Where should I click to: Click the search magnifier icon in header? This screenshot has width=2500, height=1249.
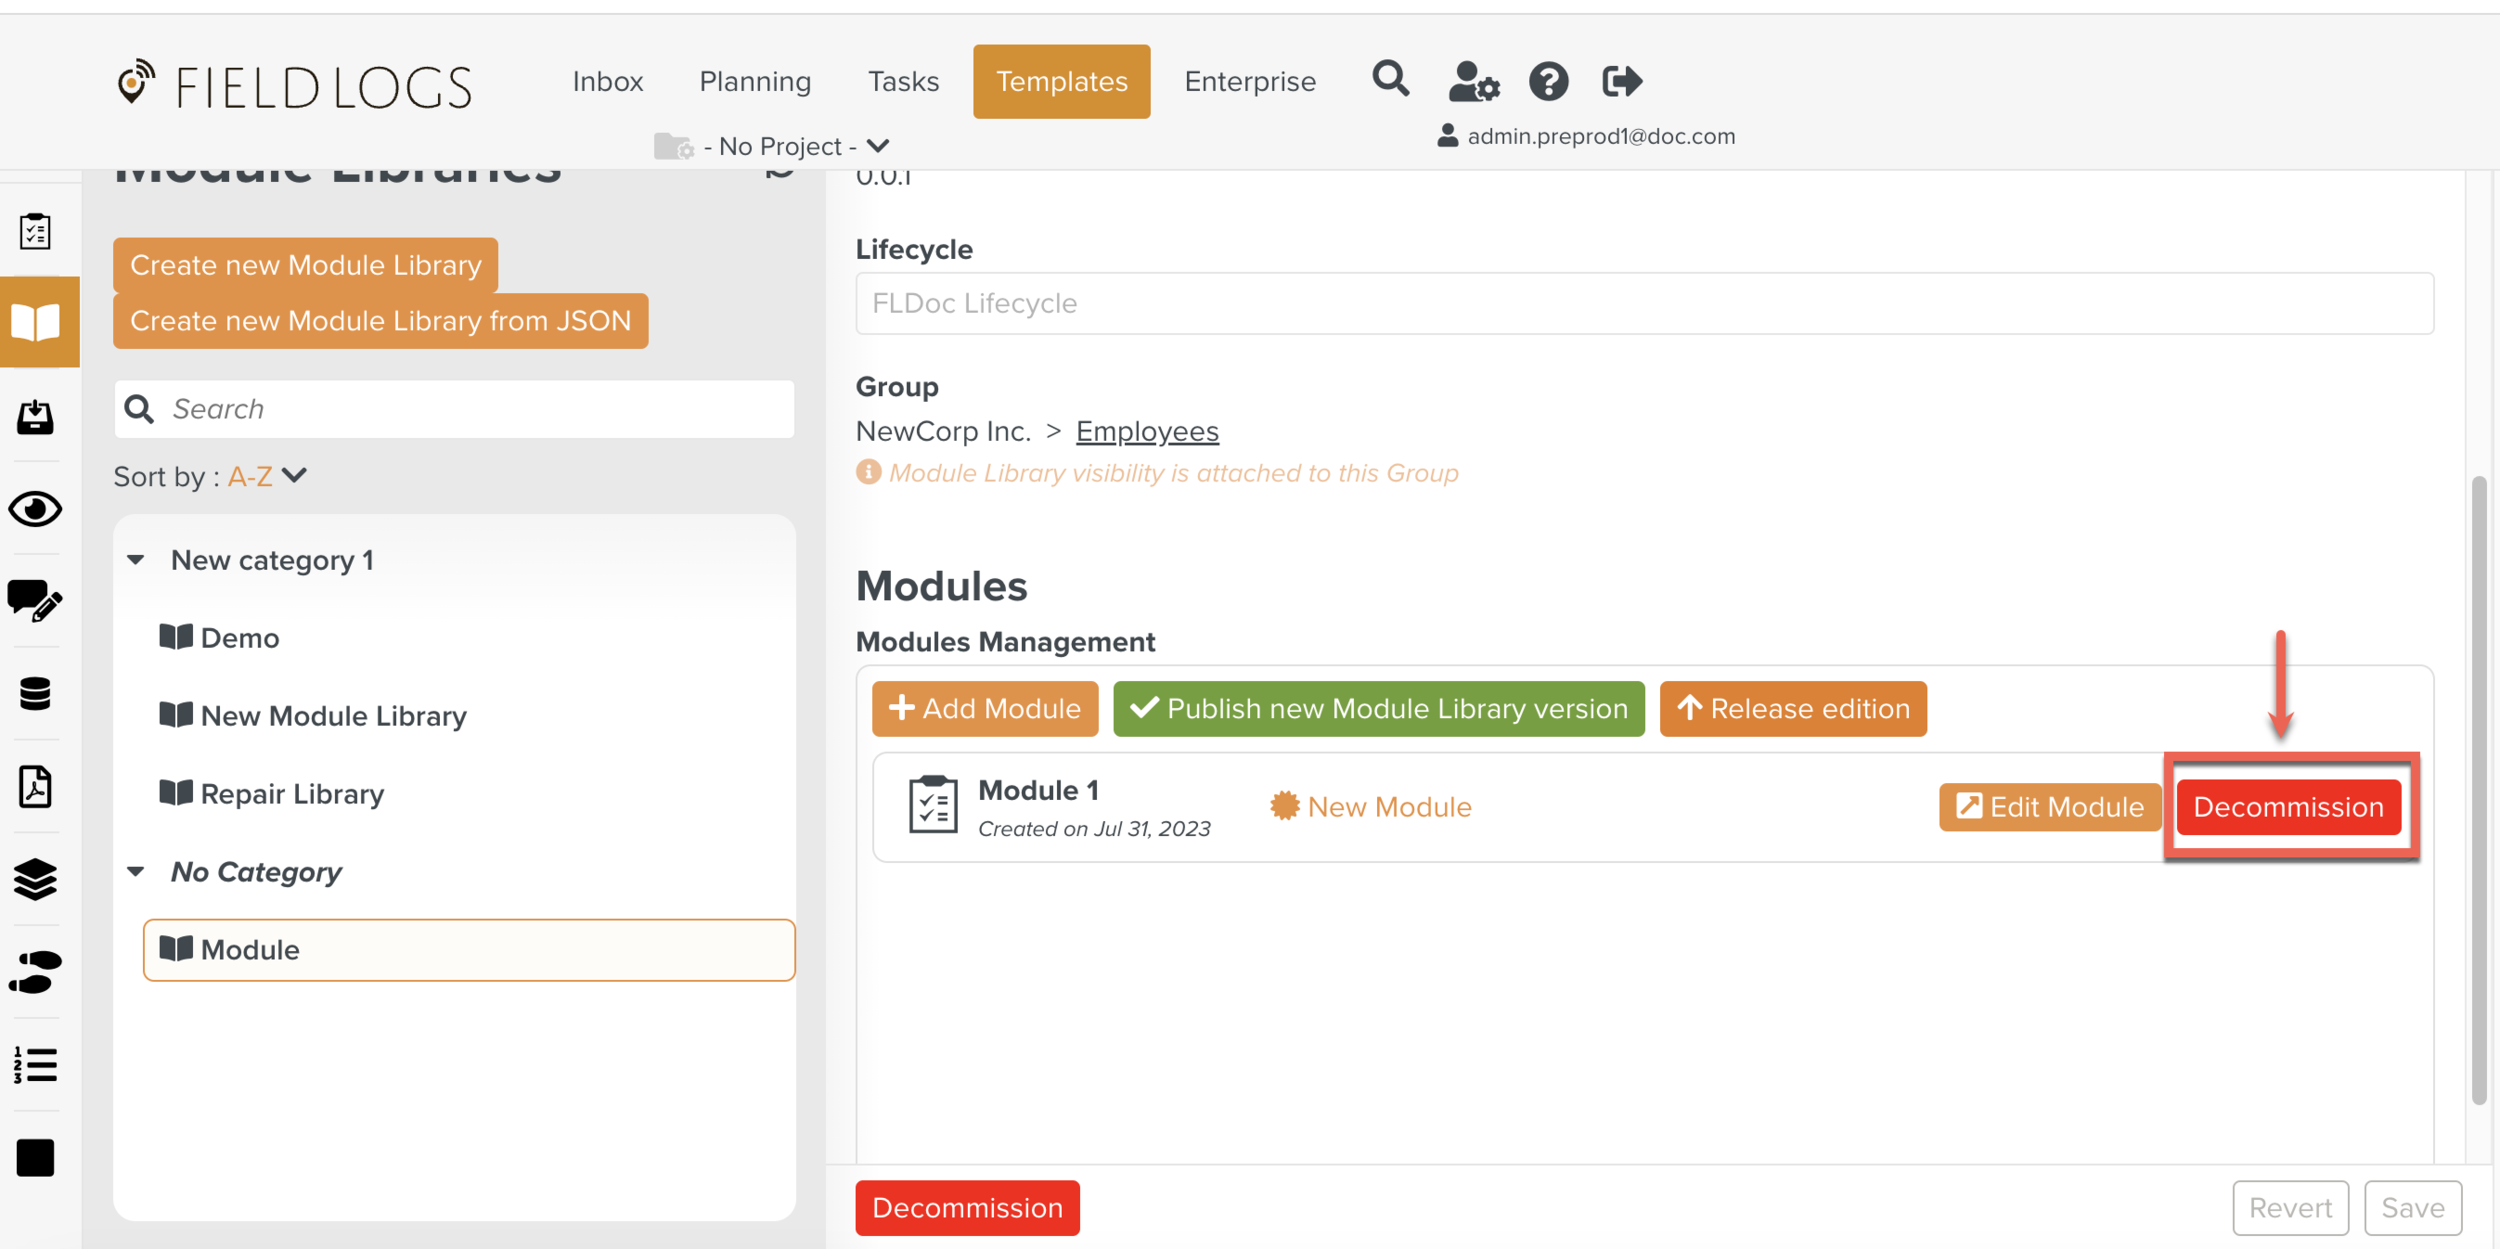(x=1390, y=79)
